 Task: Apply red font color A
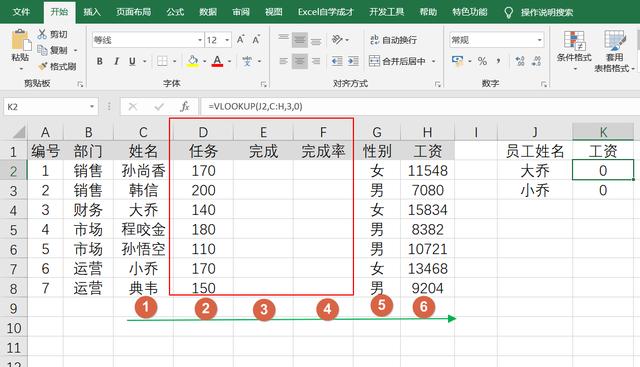pos(218,61)
